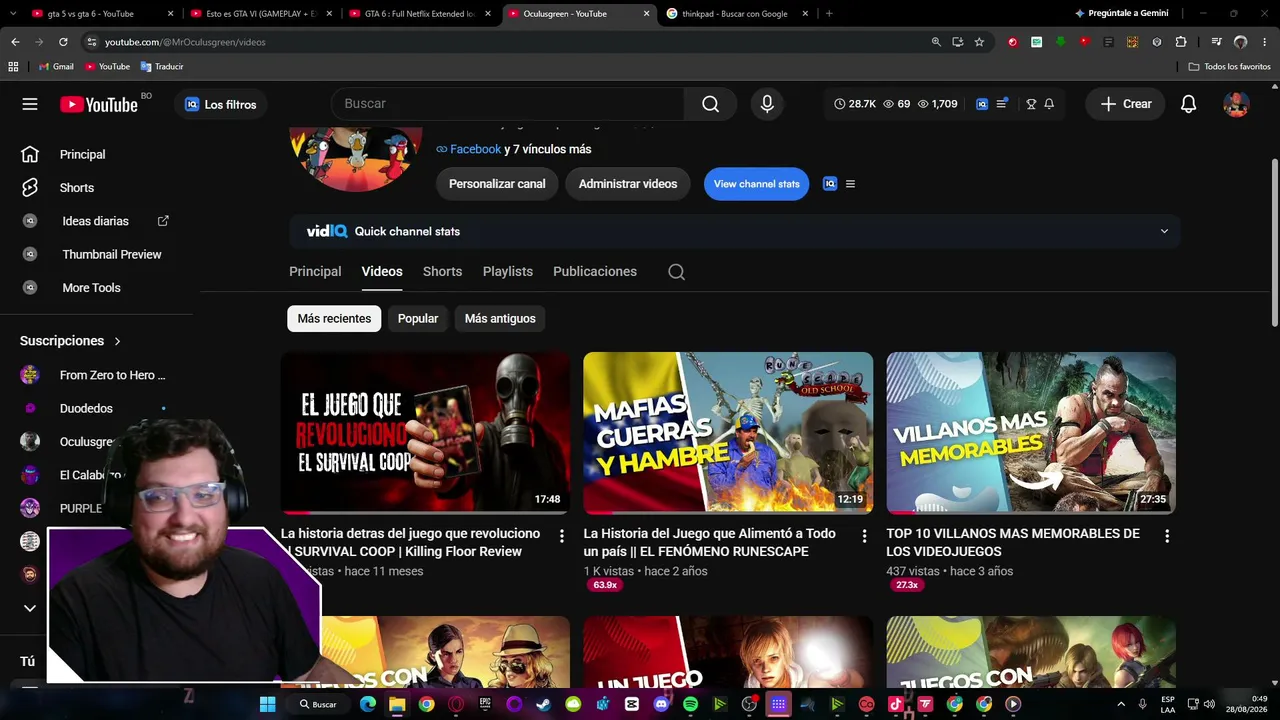
Task: Open options for the Killing Floor Review video
Action: coord(561,537)
